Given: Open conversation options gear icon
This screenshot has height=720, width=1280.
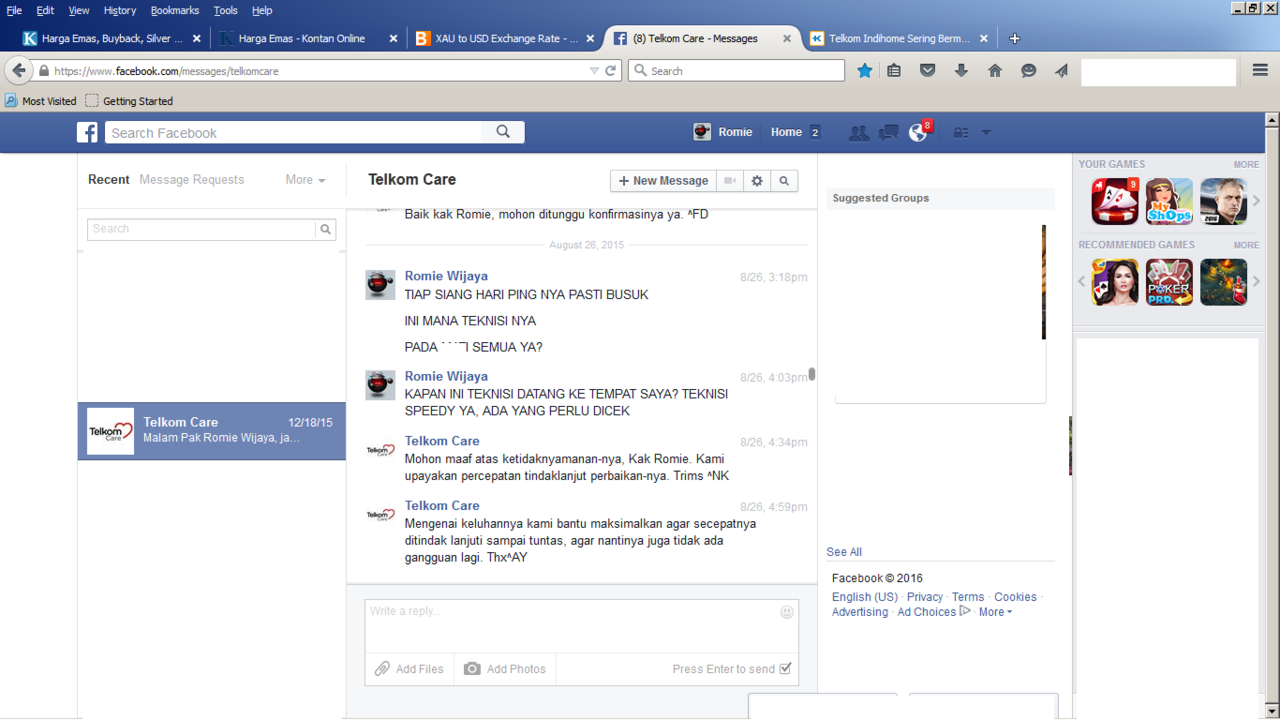Looking at the screenshot, I should point(757,181).
